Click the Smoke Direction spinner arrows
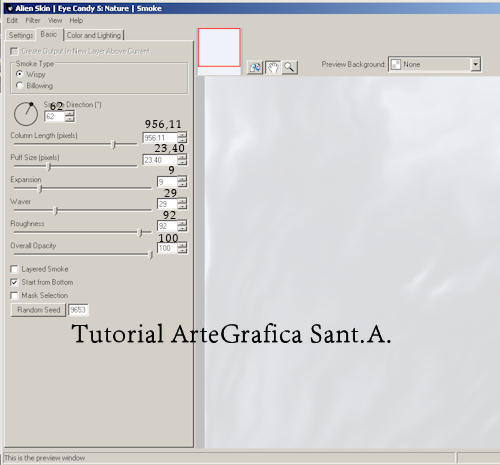This screenshot has width=500, height=465. [70, 116]
